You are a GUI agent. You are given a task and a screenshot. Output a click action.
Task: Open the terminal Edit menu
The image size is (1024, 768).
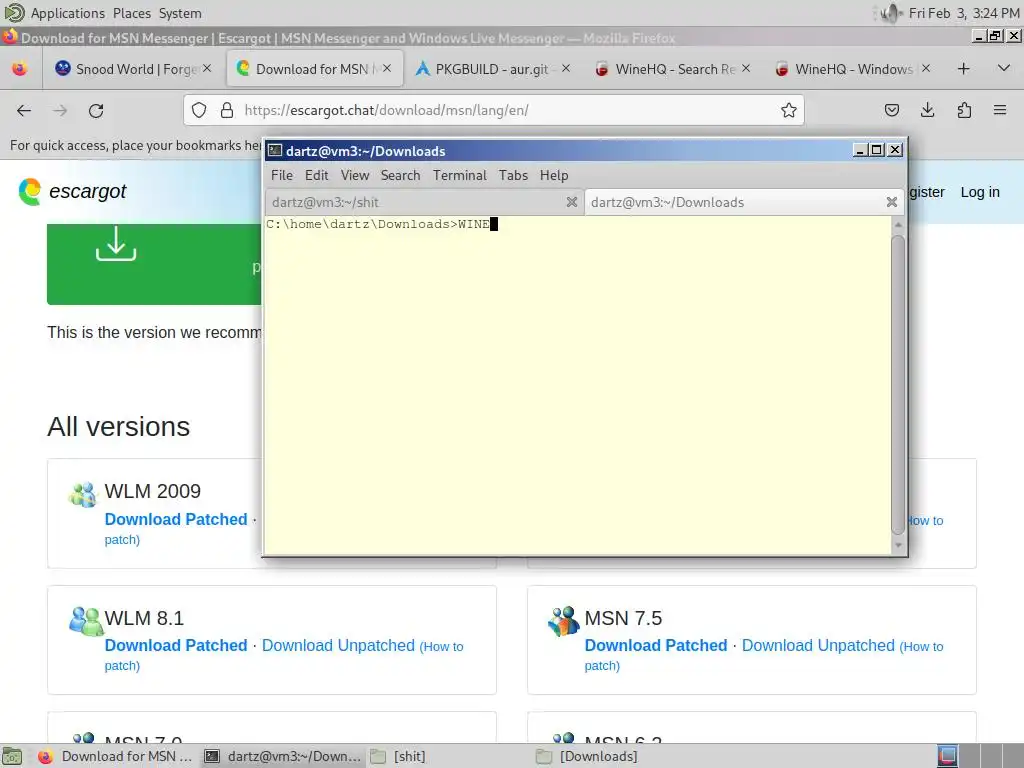316,175
